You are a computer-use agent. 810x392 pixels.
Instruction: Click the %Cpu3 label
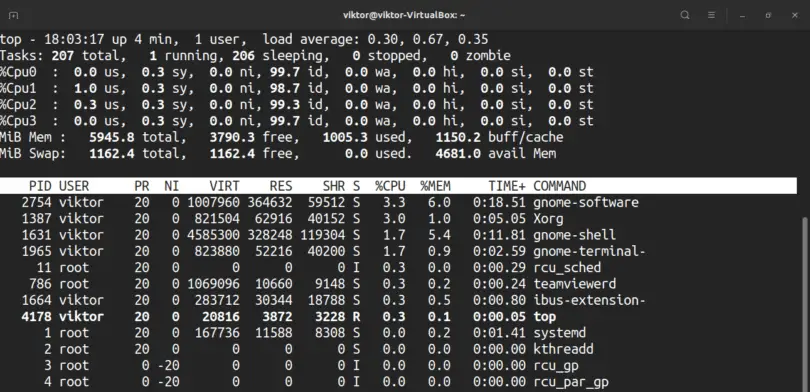pyautogui.click(x=18, y=121)
